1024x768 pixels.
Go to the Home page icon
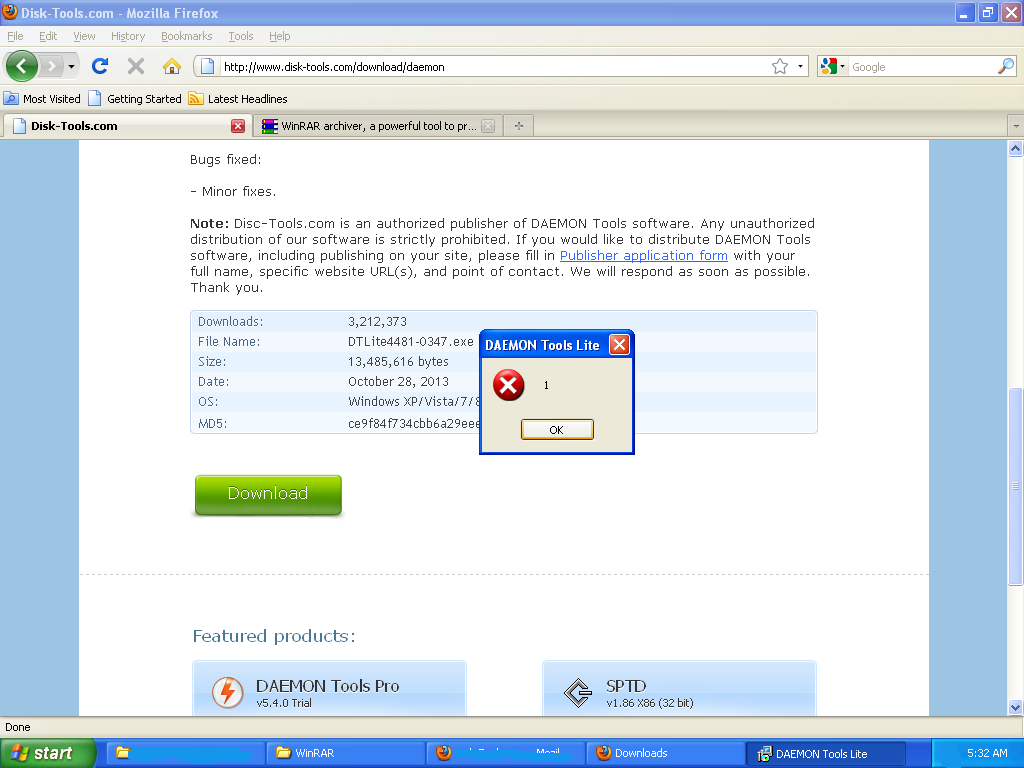click(x=172, y=66)
